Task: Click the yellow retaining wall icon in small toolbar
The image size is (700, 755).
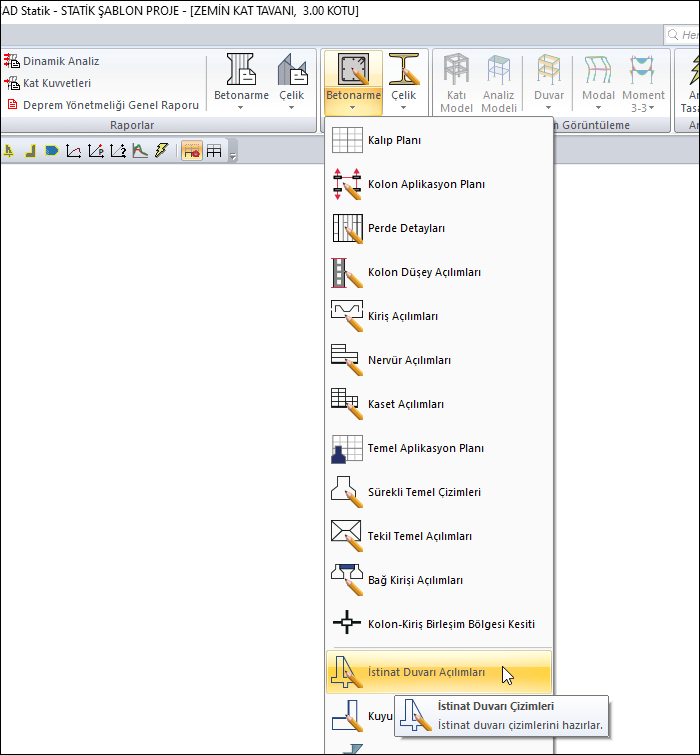Action: click(x=9, y=151)
